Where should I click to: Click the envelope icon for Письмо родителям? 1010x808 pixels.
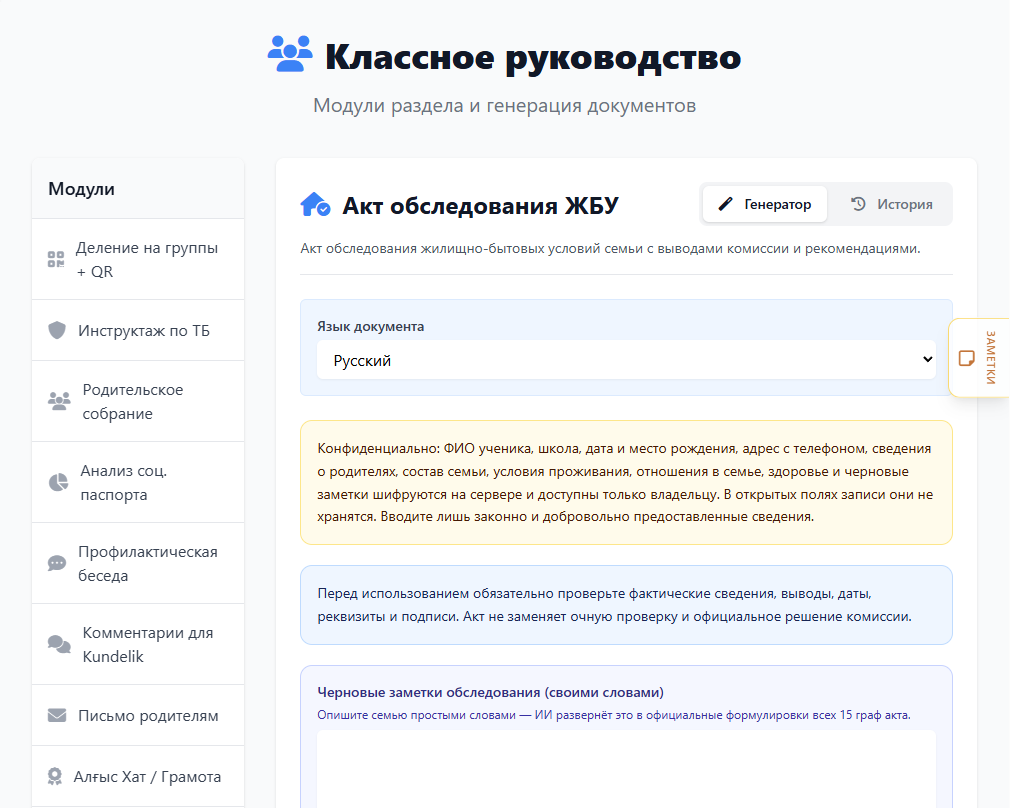pyautogui.click(x=57, y=715)
